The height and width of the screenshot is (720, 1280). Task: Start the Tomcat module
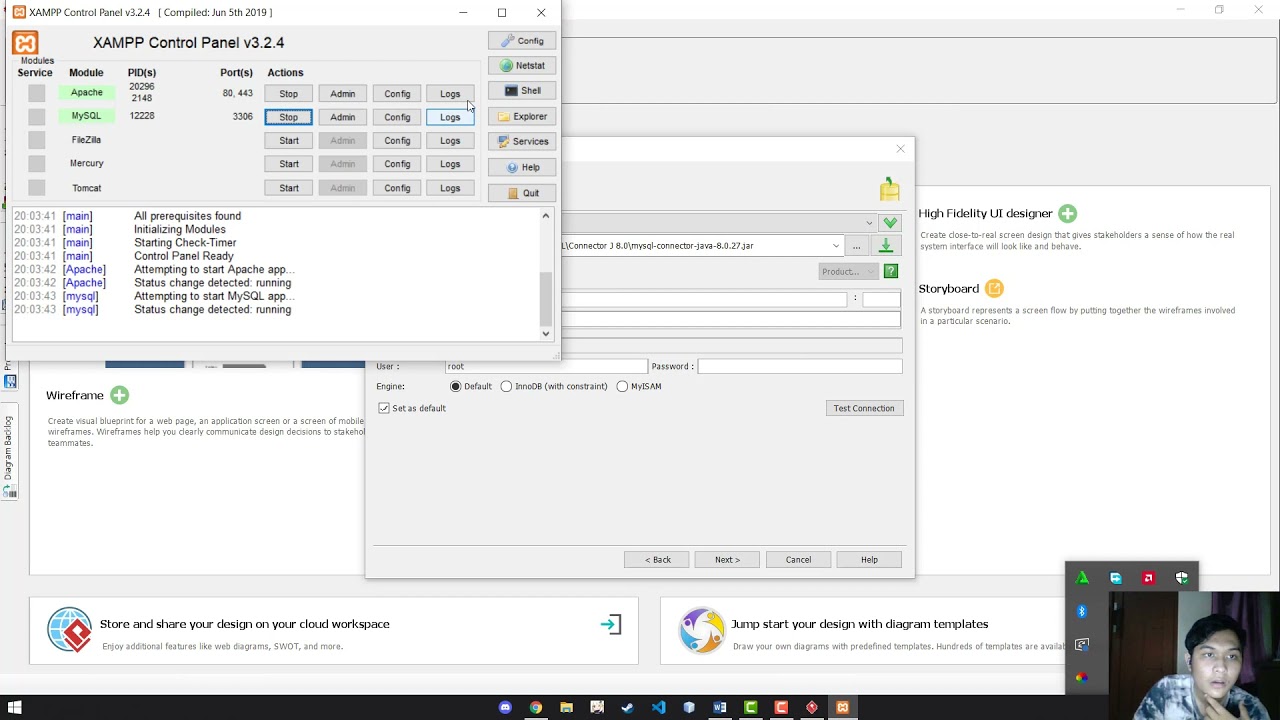289,188
